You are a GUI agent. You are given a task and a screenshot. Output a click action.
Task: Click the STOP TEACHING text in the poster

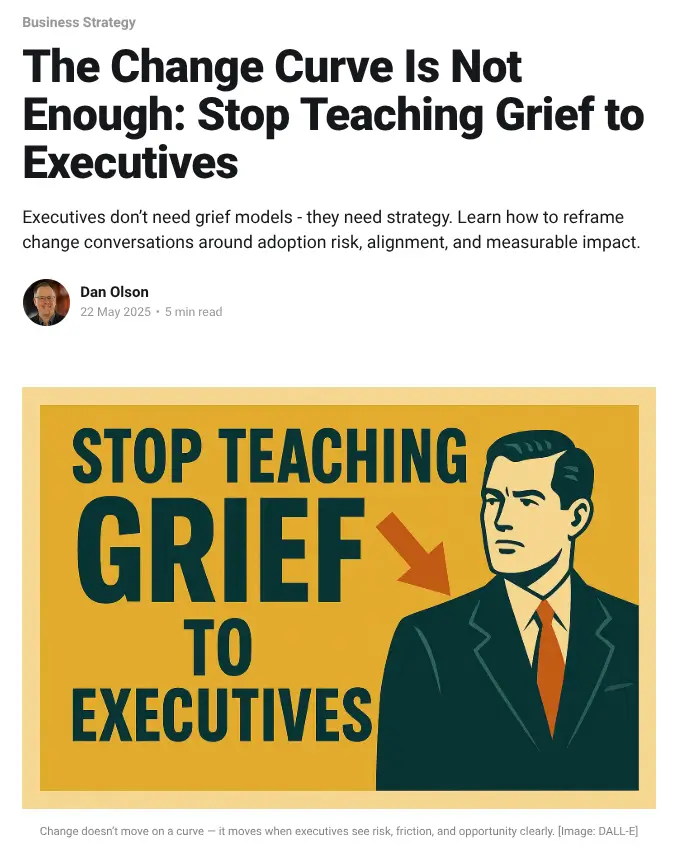point(269,456)
